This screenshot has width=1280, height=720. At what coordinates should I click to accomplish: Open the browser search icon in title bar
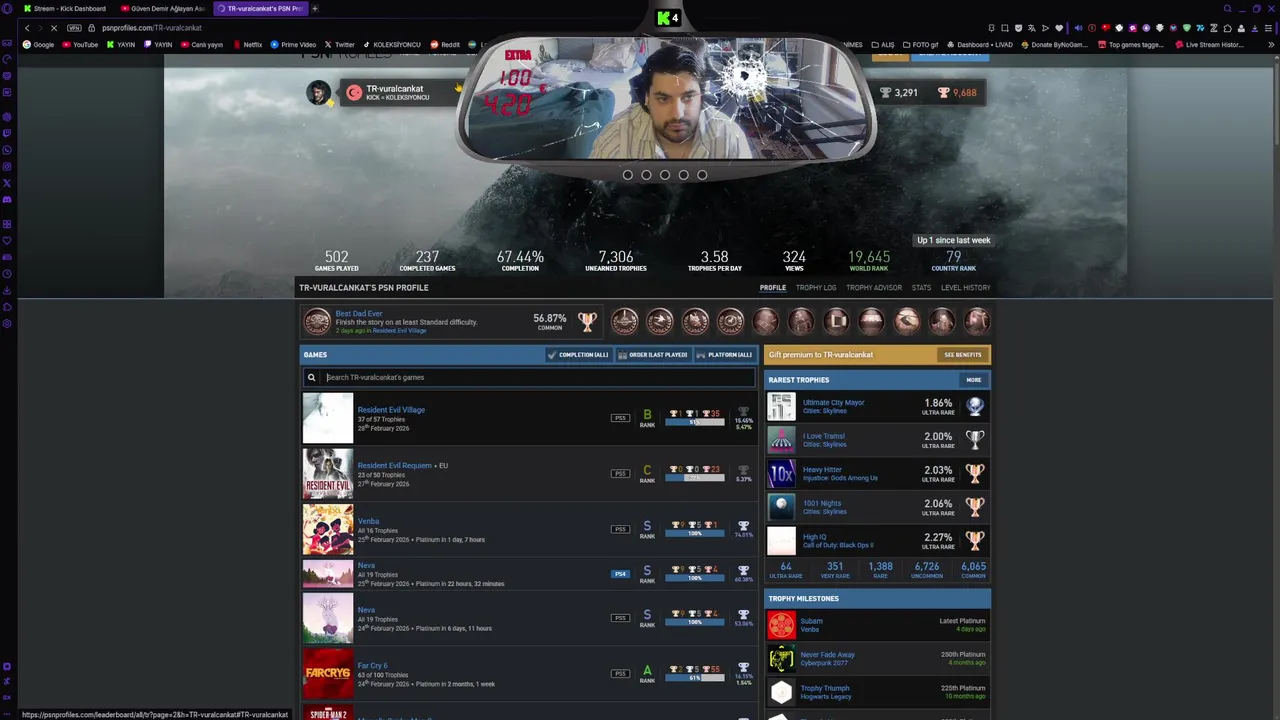pos(1227,9)
